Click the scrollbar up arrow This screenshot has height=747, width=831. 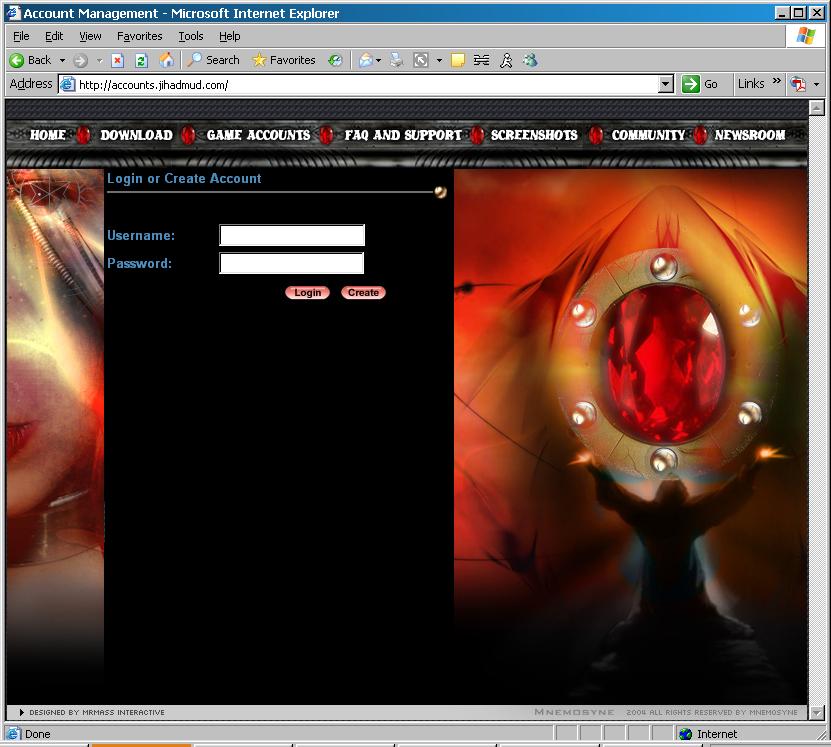pyautogui.click(x=817, y=108)
